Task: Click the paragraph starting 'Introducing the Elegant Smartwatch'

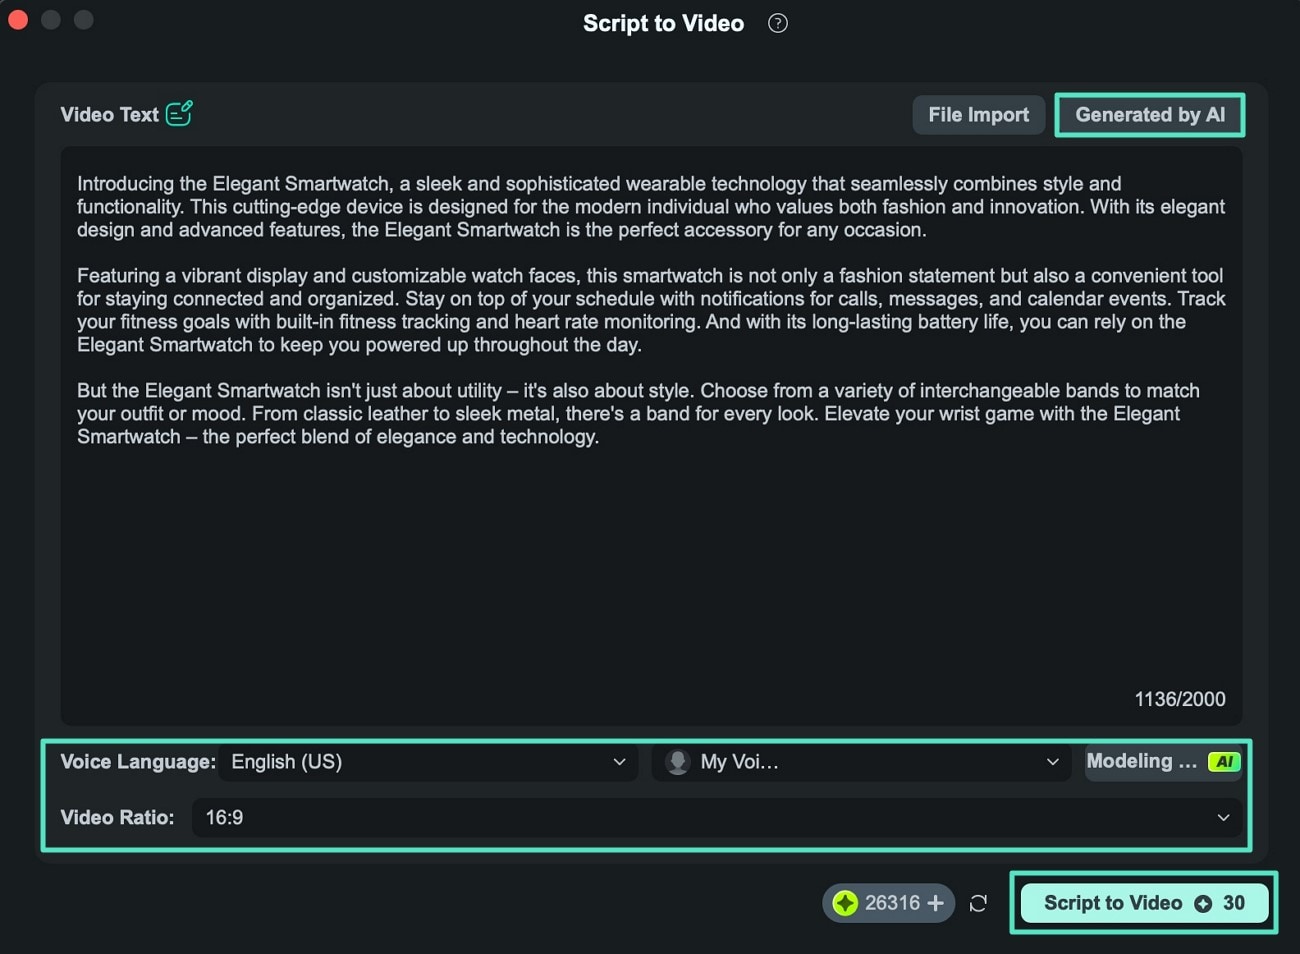Action: click(651, 207)
